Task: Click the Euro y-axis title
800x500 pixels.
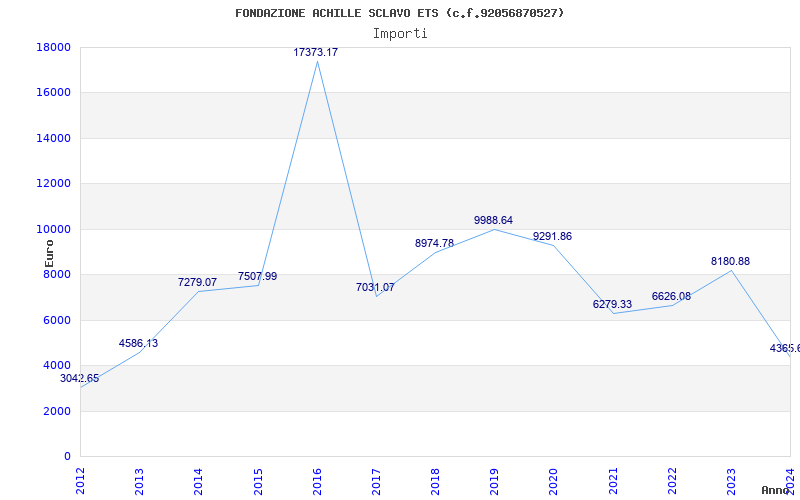Action: point(49,254)
